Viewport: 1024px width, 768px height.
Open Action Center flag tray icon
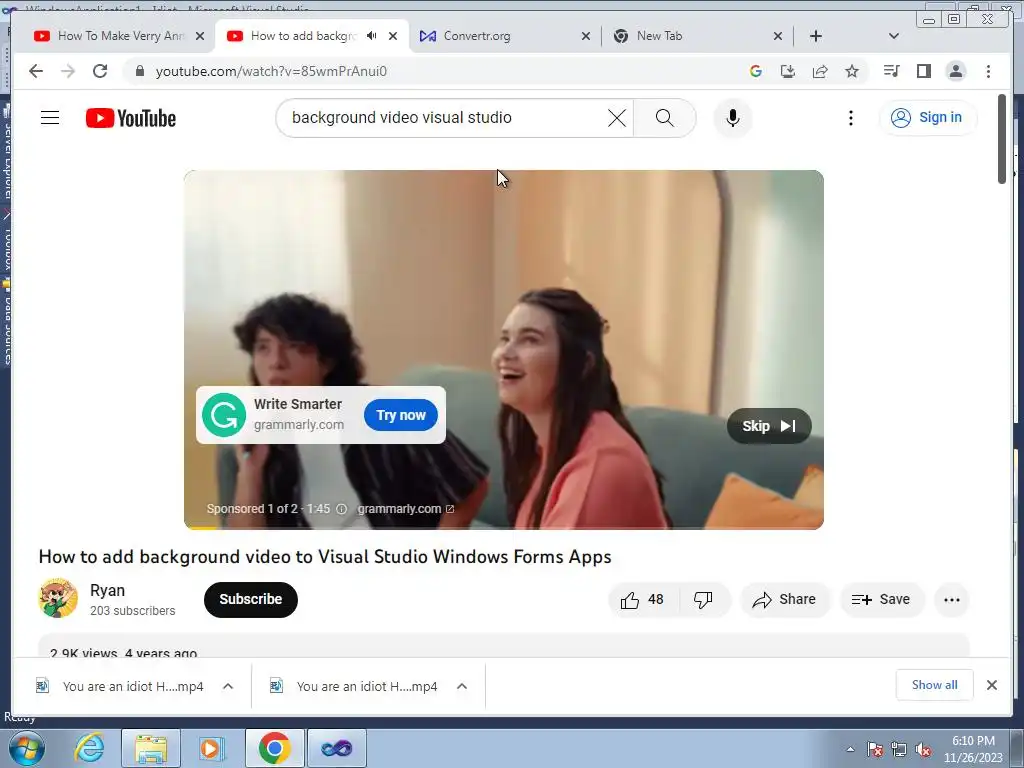[x=875, y=750]
